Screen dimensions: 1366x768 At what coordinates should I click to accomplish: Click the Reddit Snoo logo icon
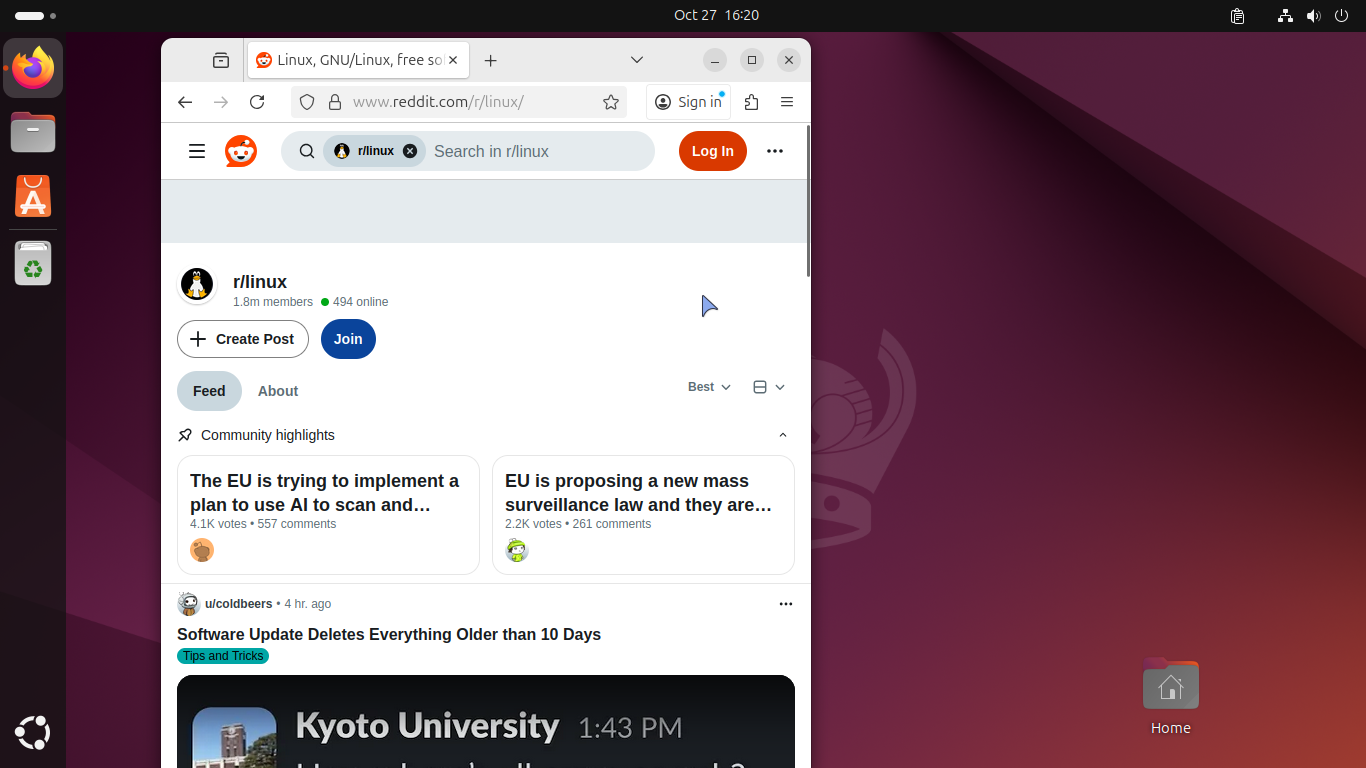coord(241,151)
